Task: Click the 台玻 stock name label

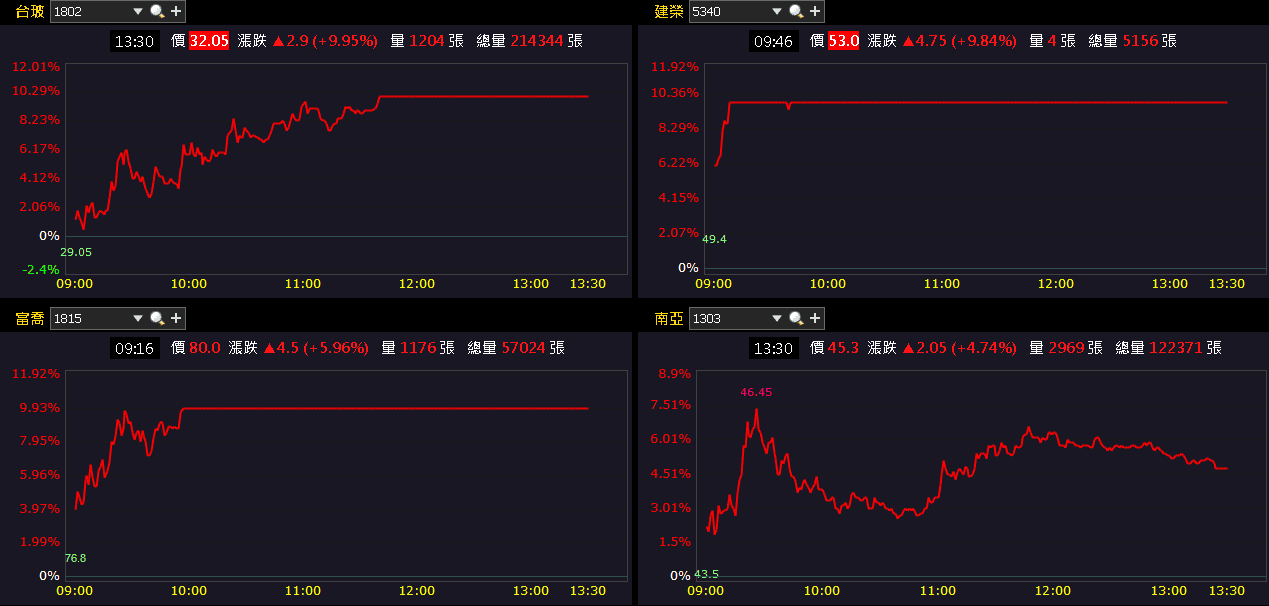Action: point(29,11)
